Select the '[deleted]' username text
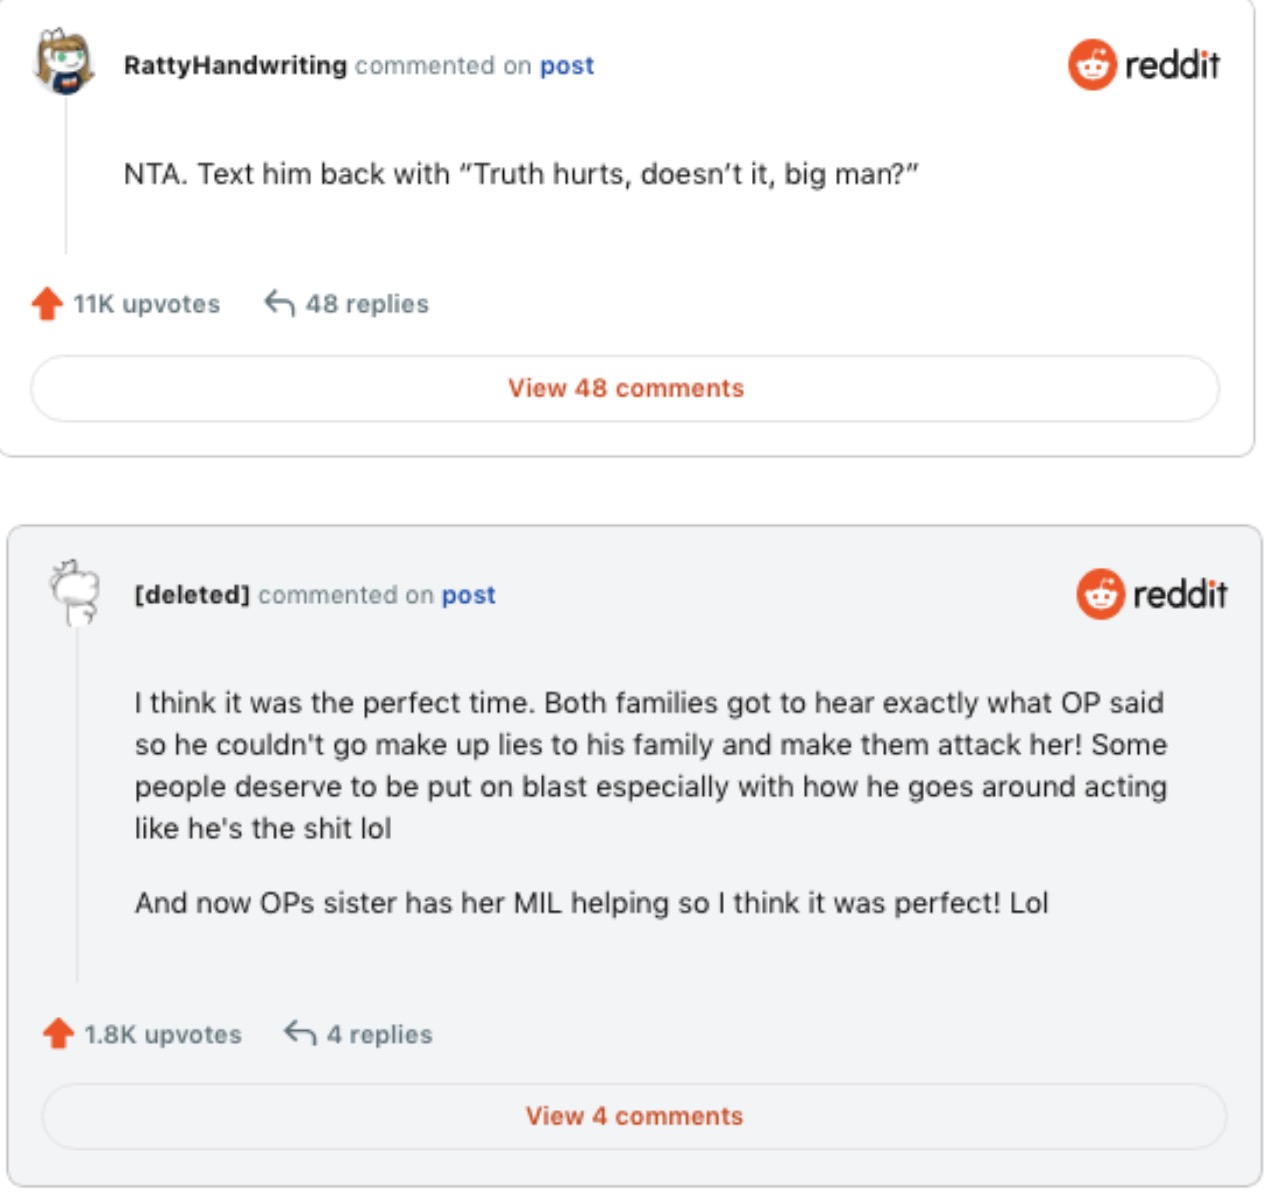Image resolution: width=1264 pixels, height=1198 pixels. pos(192,595)
